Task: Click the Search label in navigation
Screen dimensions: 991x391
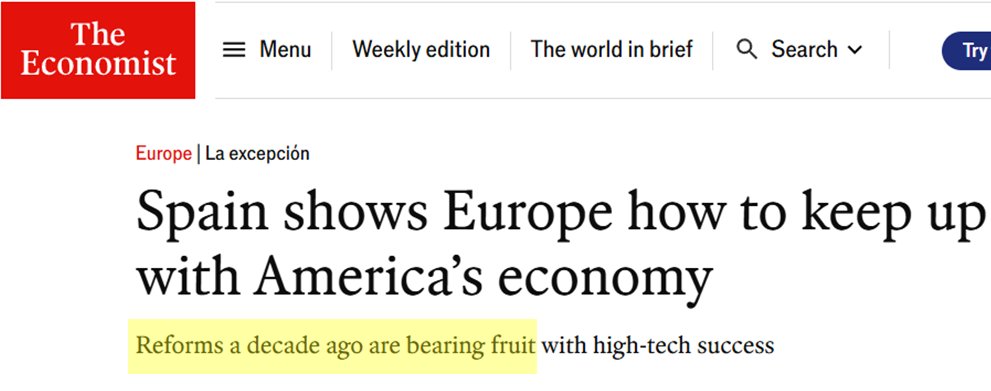Action: point(804,49)
